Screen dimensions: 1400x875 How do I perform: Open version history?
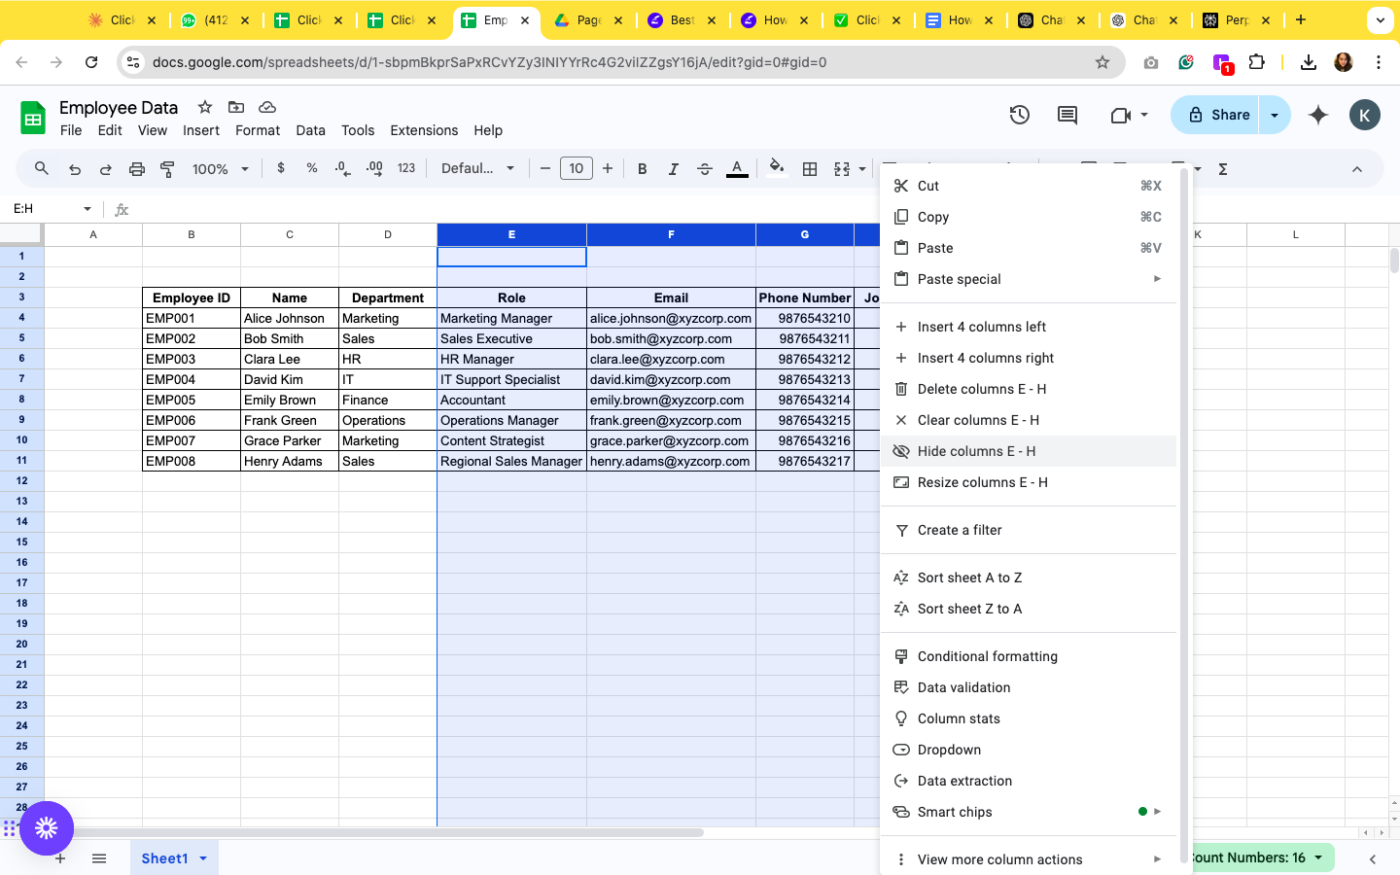pyautogui.click(x=1019, y=115)
